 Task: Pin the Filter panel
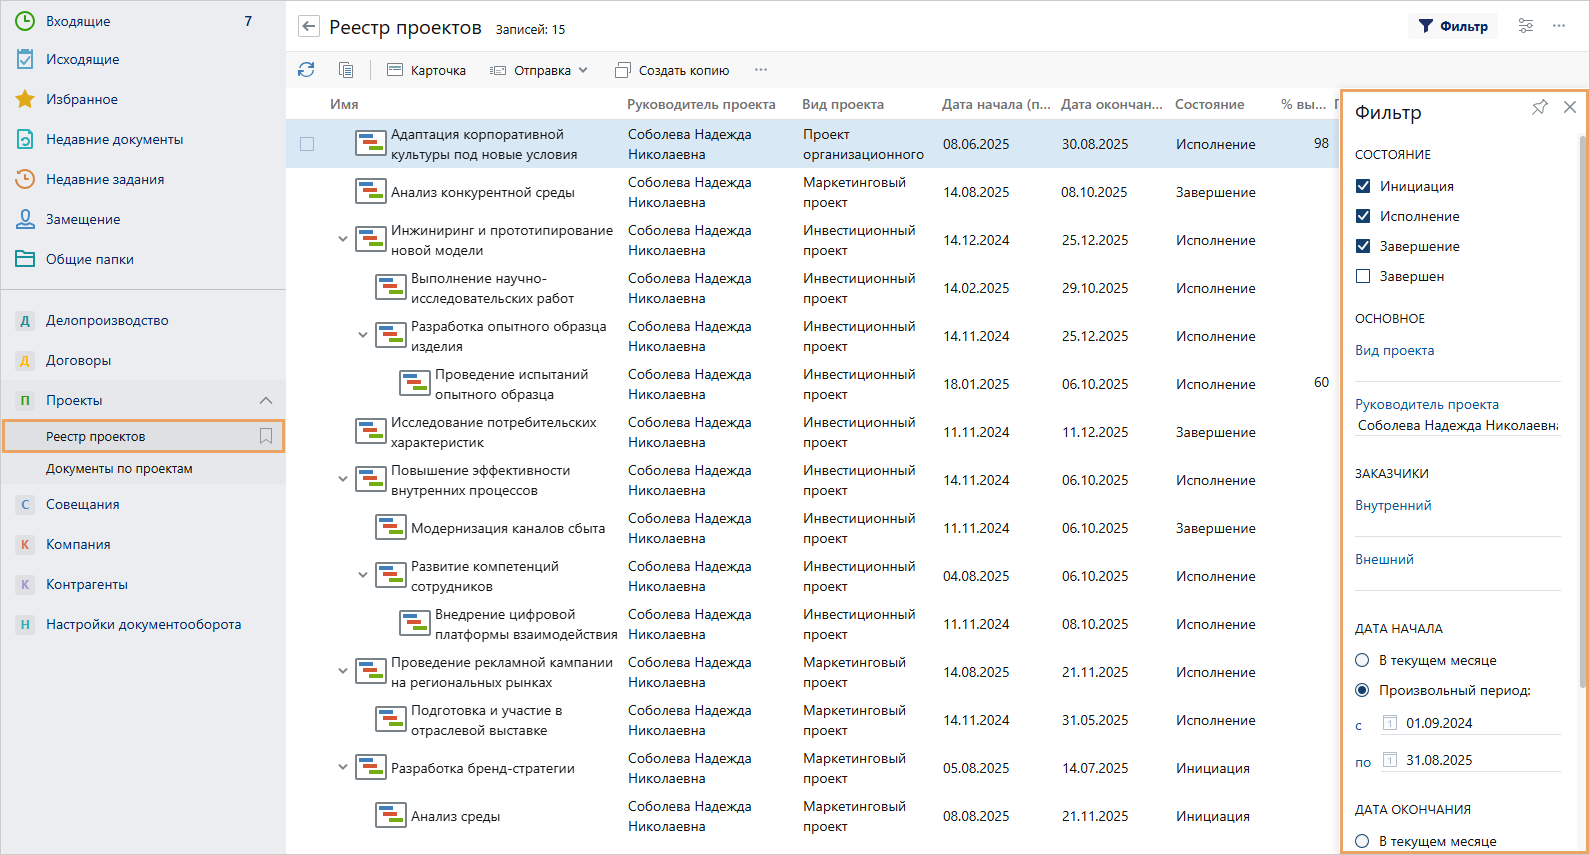coord(1540,107)
